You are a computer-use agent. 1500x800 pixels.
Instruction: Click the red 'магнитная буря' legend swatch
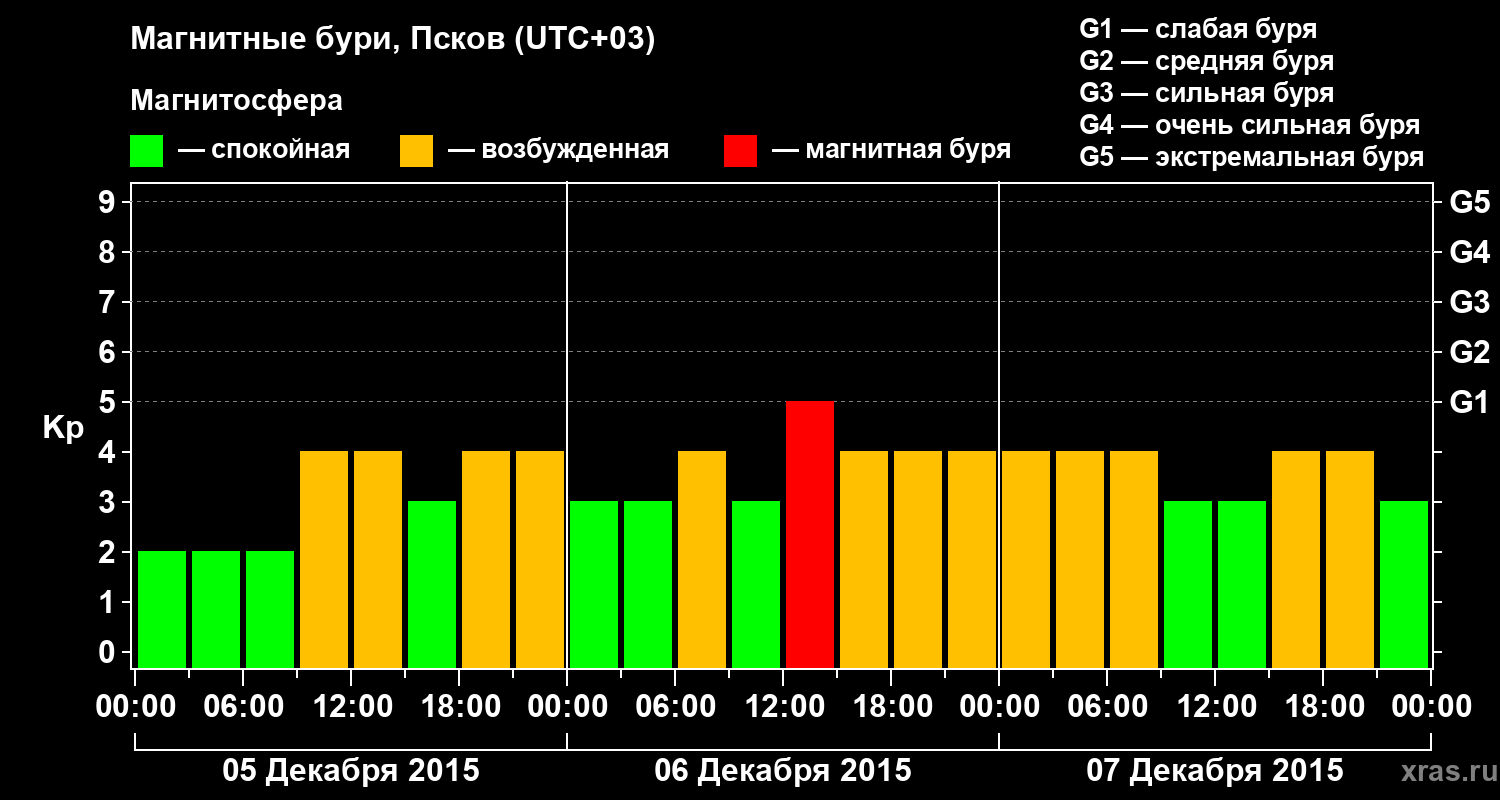pos(740,151)
